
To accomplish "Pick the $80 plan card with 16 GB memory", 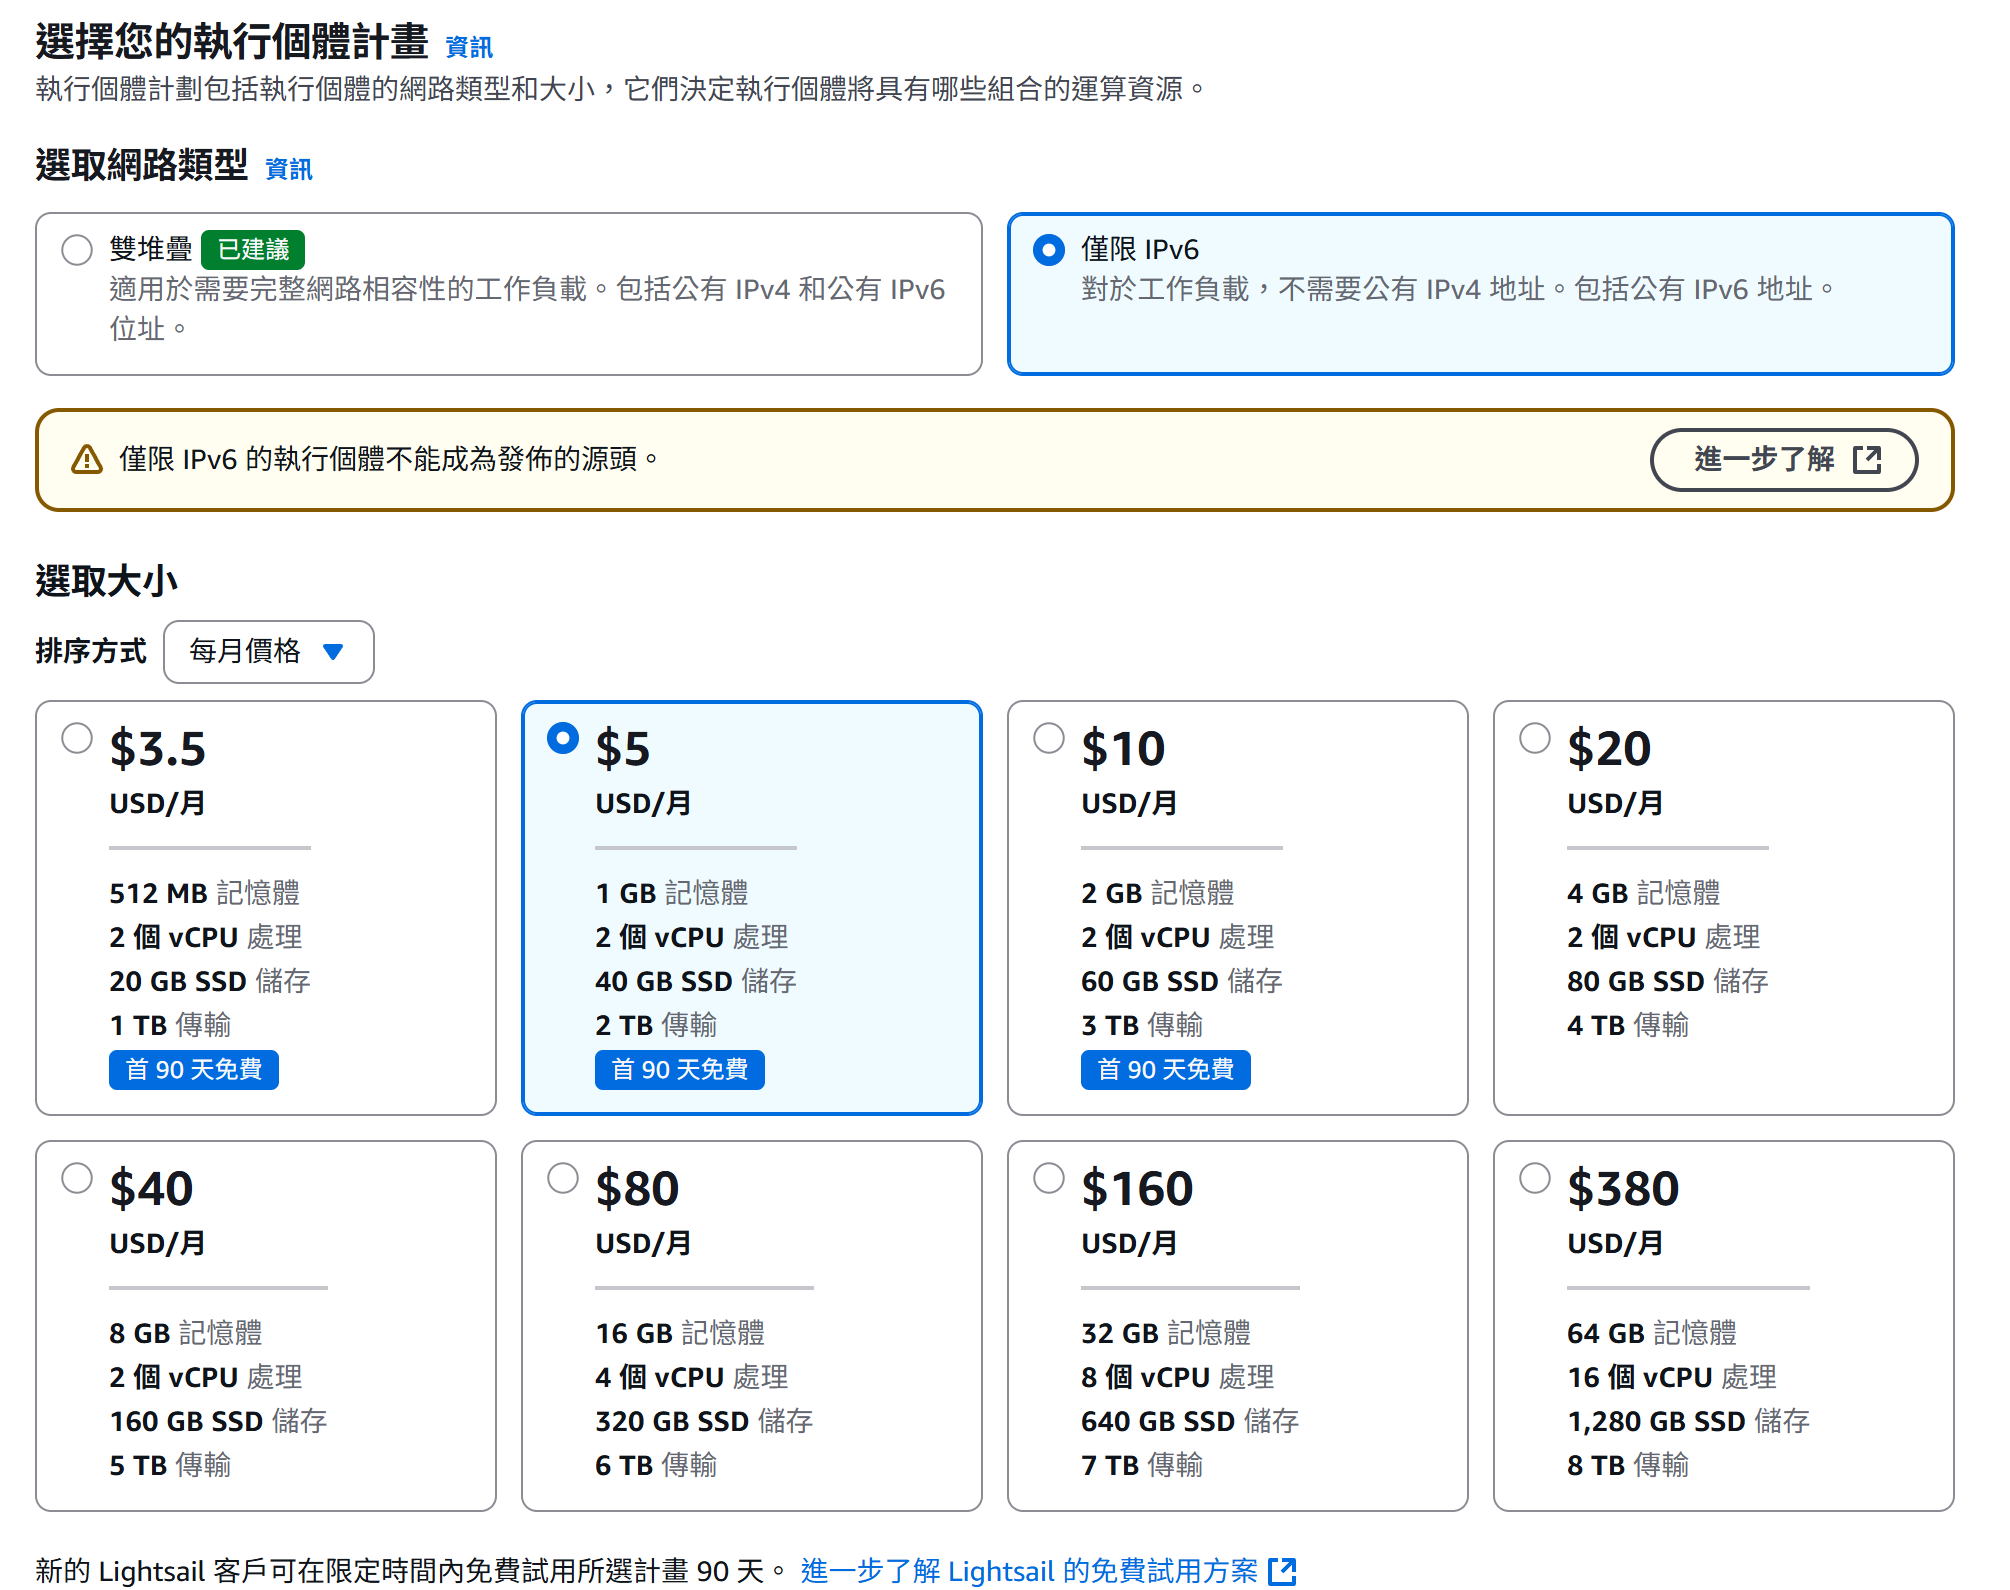I will pos(751,1325).
